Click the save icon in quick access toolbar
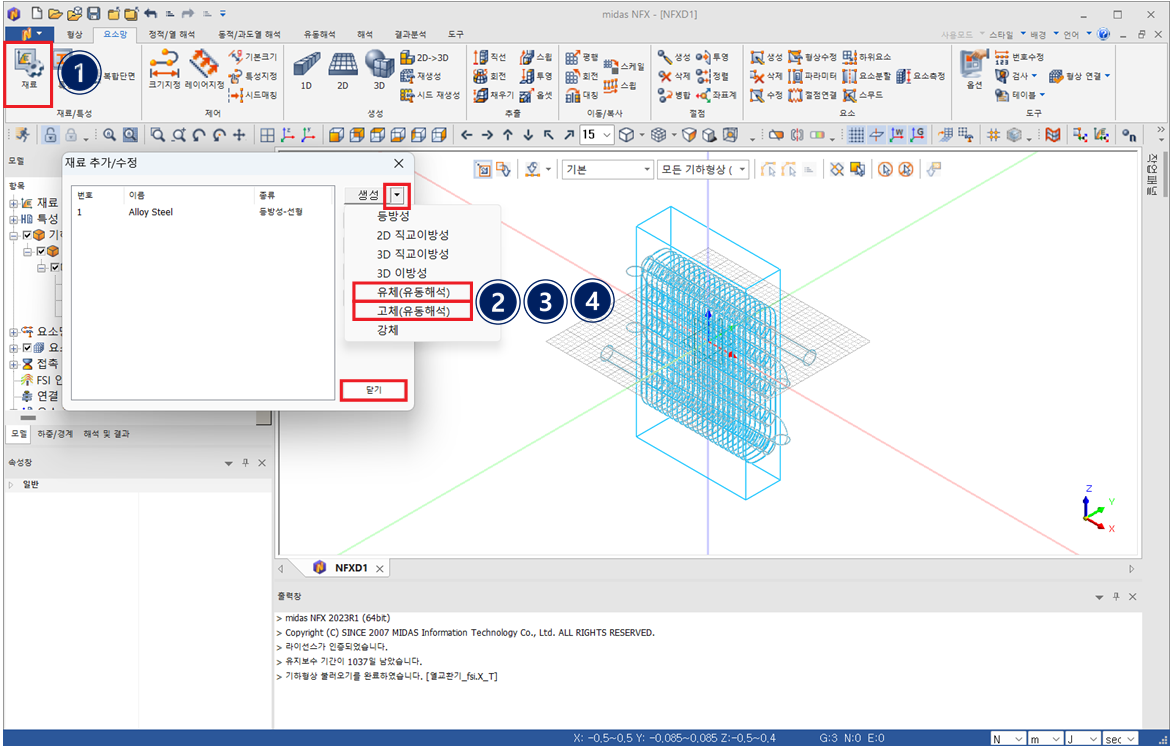This screenshot has width=1170, height=747. (93, 13)
